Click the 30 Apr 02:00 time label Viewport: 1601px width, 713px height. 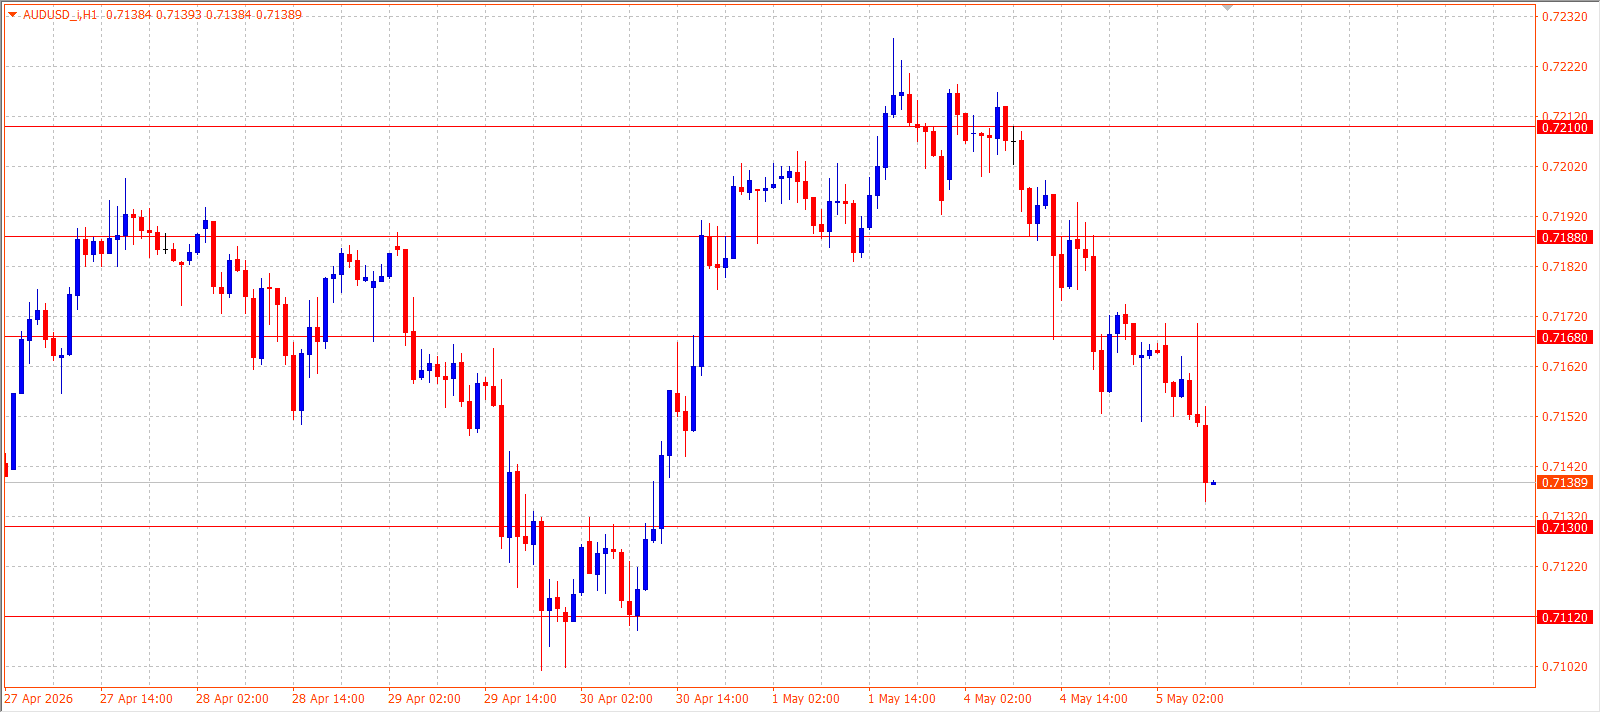[x=616, y=699]
